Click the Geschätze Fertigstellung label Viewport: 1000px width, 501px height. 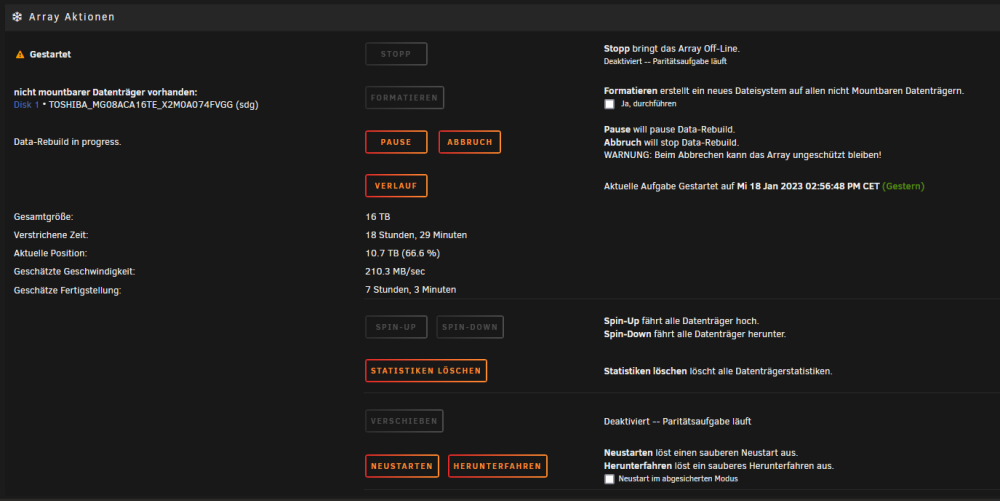[67, 290]
